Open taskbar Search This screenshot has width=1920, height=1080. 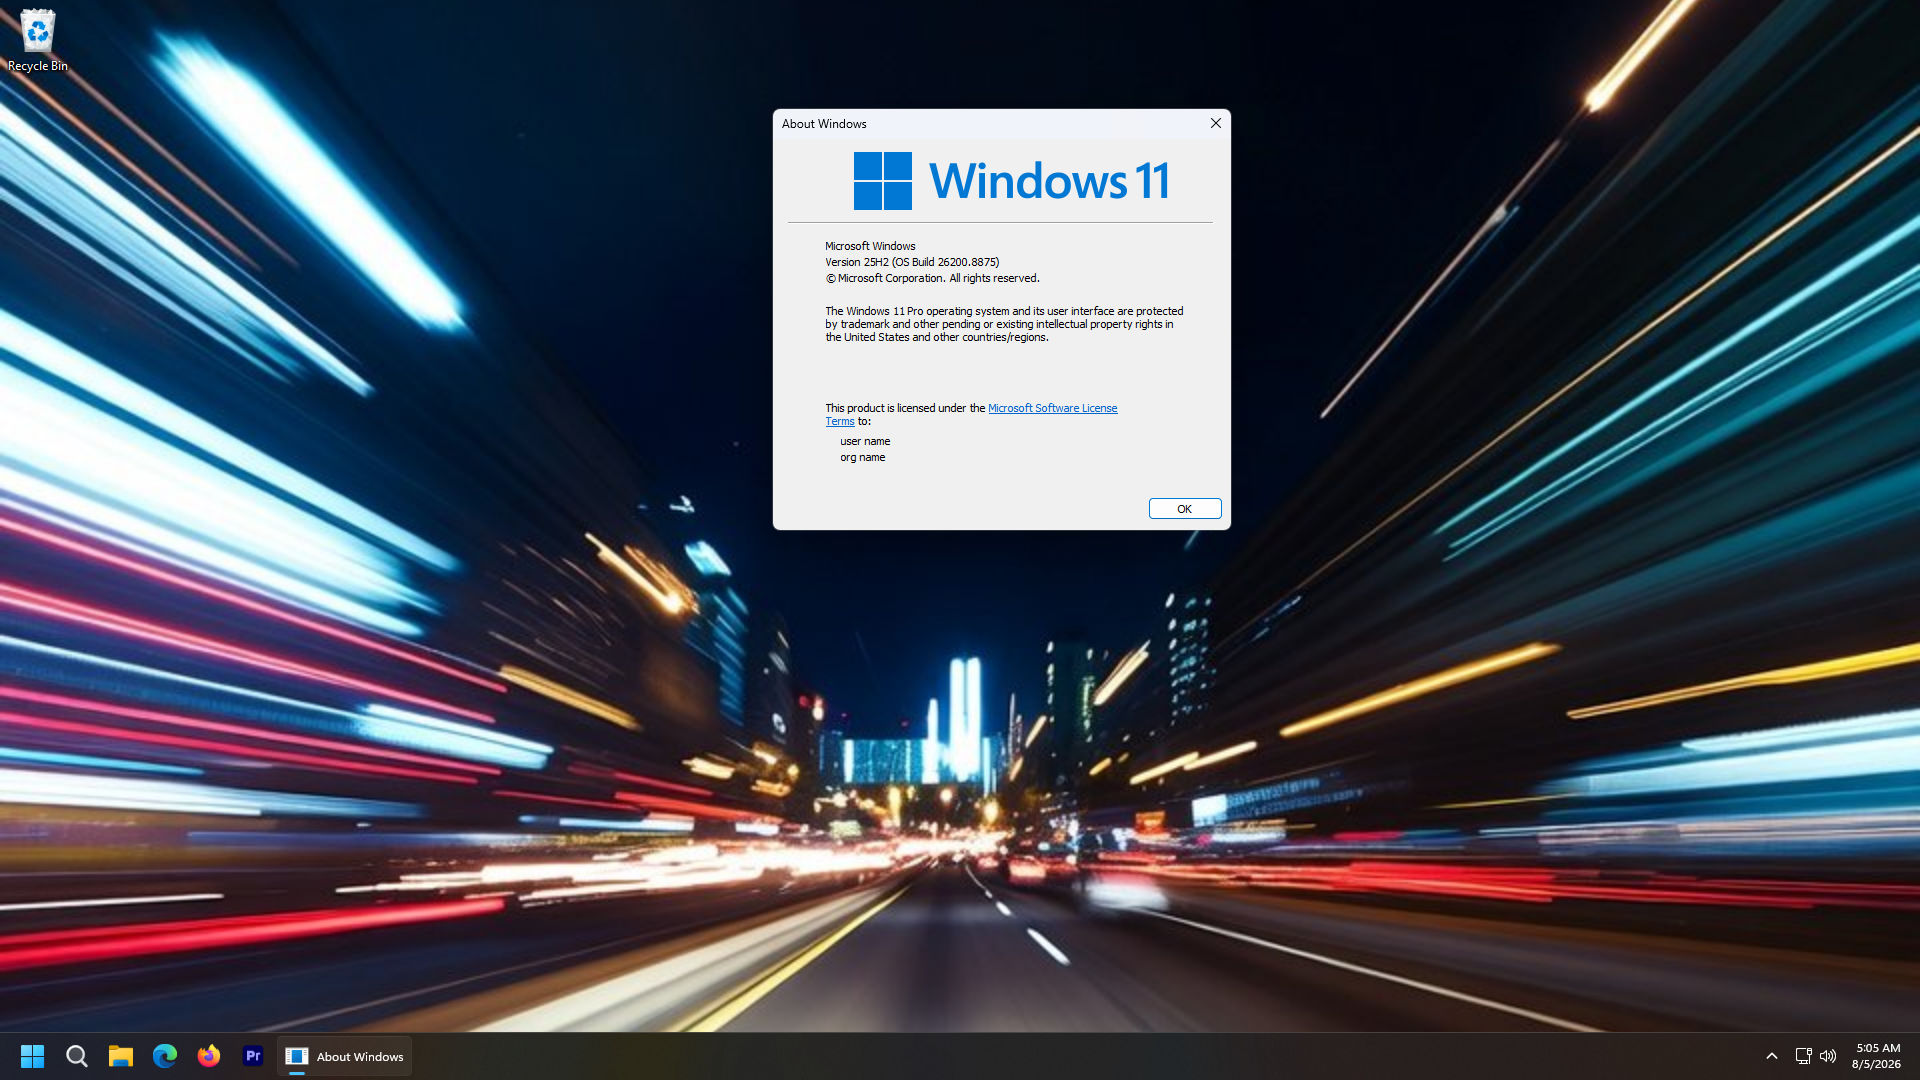[x=77, y=1056]
